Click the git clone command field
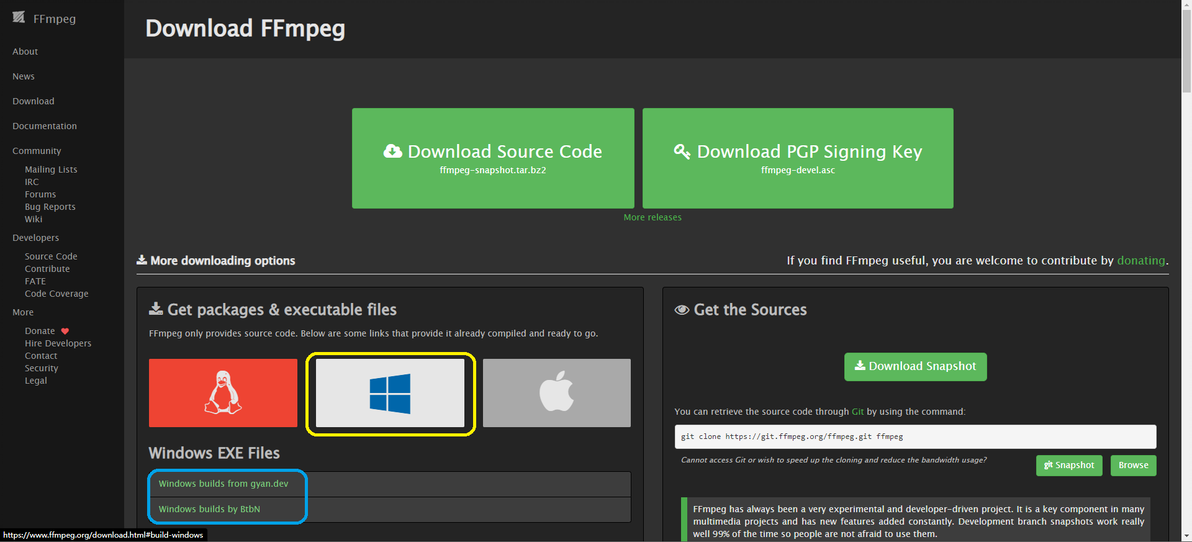Image resolution: width=1192 pixels, height=542 pixels. [x=915, y=437]
